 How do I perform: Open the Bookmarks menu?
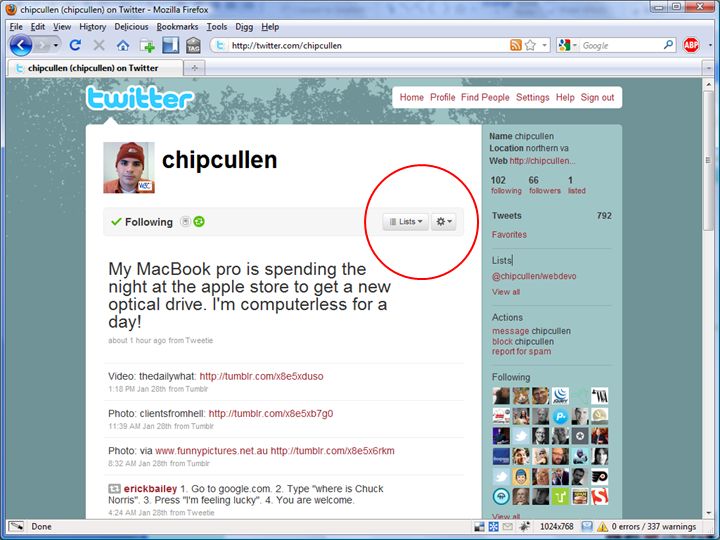point(177,27)
